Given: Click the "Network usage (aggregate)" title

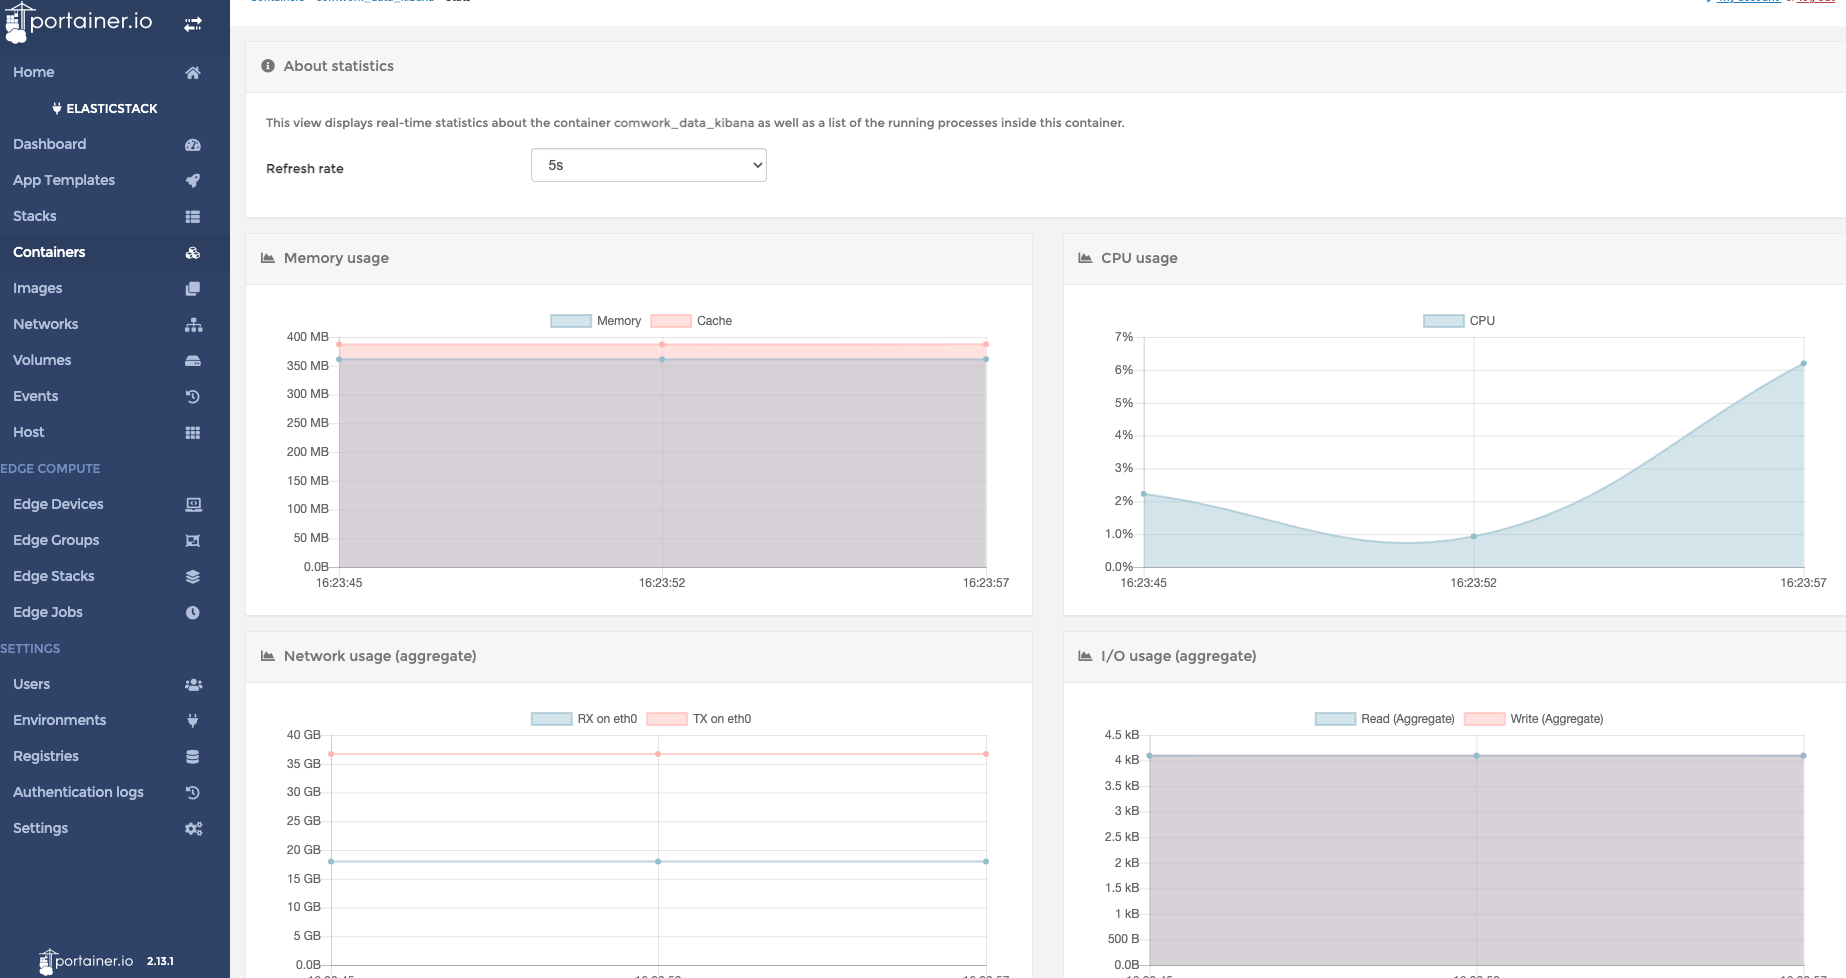Looking at the screenshot, I should coord(380,656).
